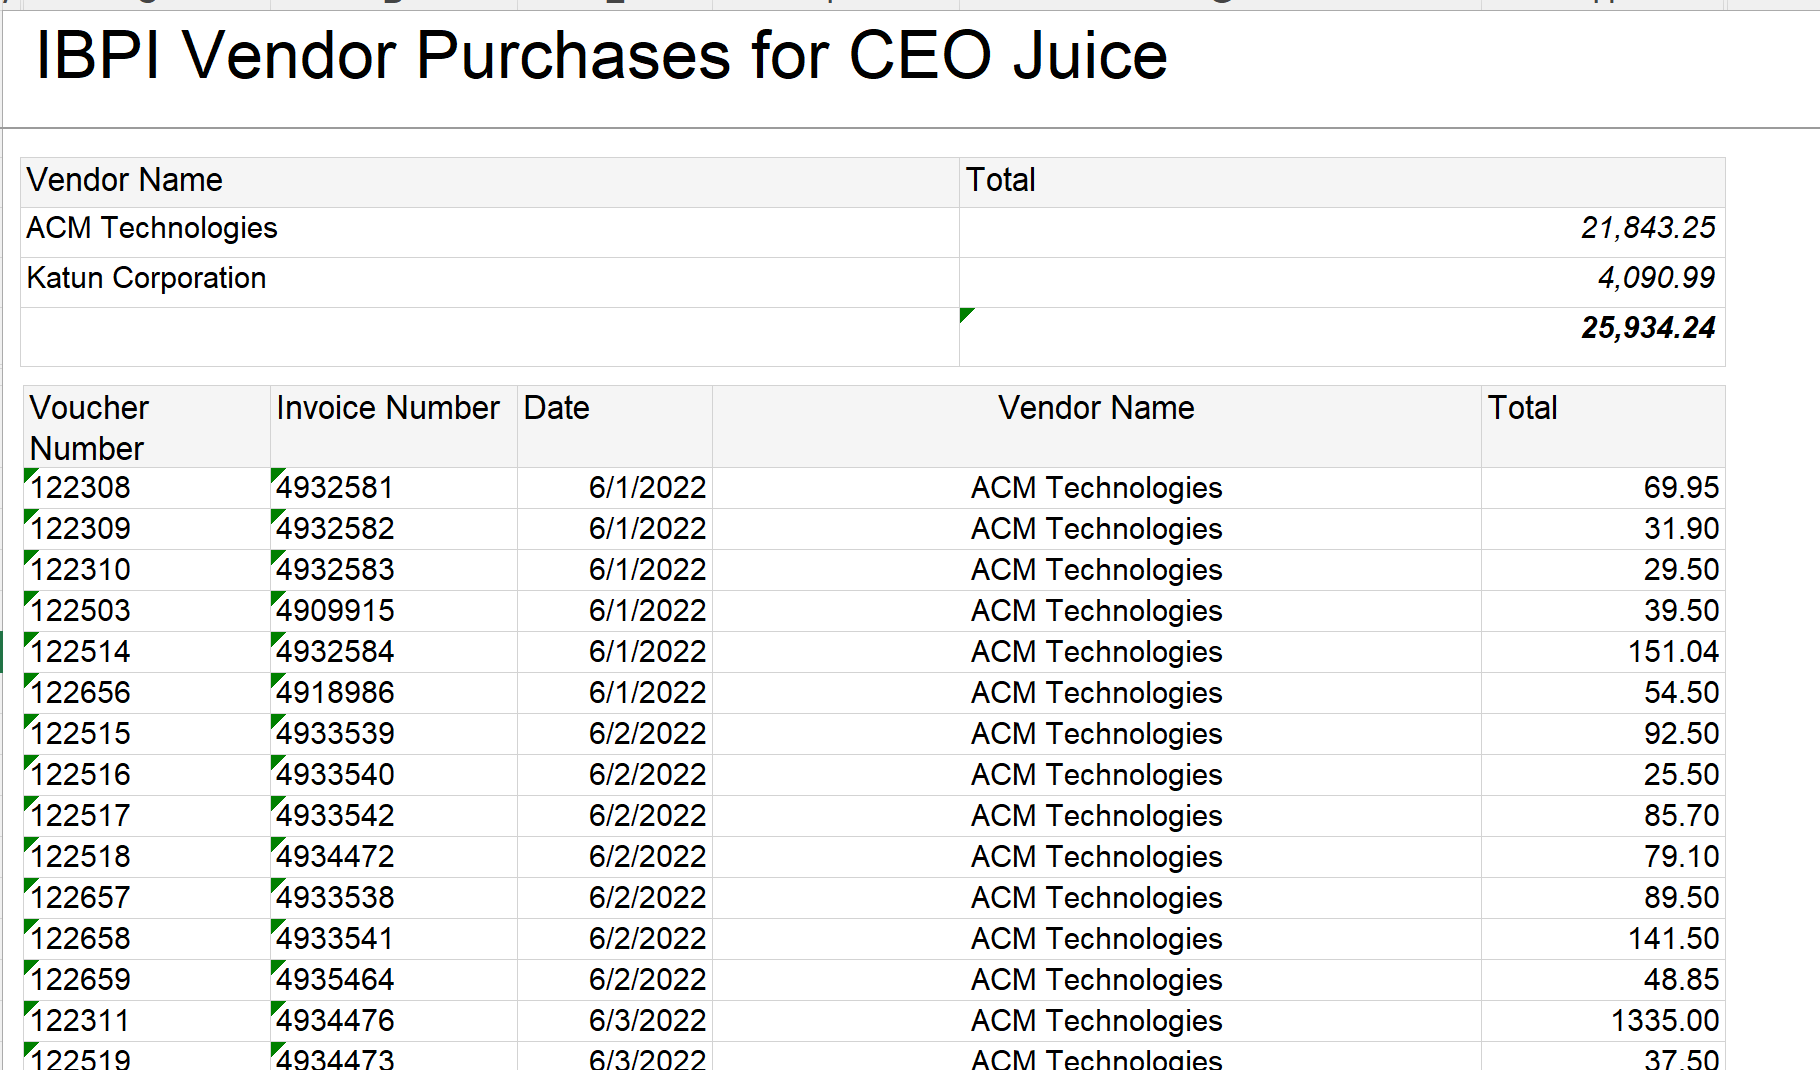The width and height of the screenshot is (1820, 1070).
Task: Select voucher number 122657
Action: pos(81,898)
